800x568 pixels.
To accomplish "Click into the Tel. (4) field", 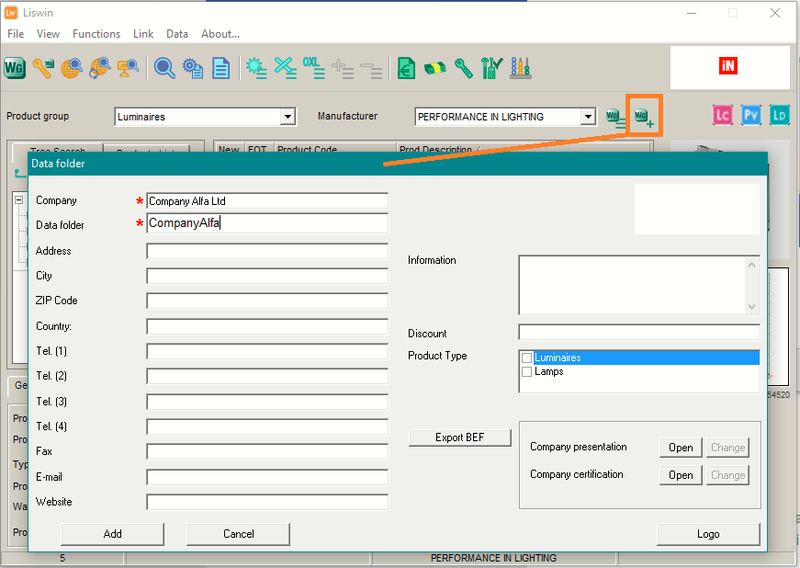I will [267, 427].
